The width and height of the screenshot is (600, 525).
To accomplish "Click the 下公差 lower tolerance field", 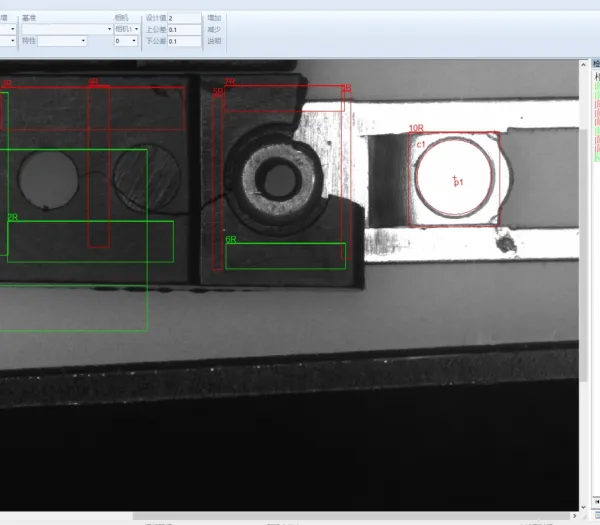I will [184, 41].
